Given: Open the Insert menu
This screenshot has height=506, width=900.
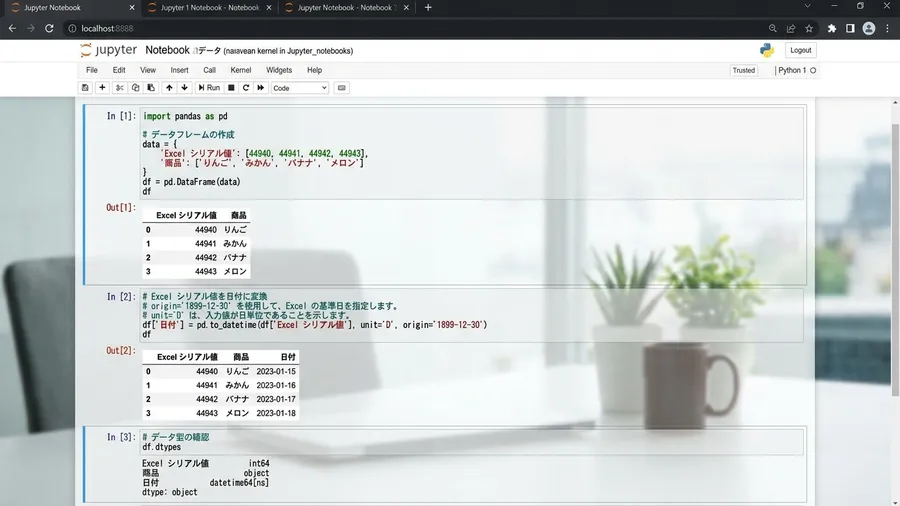Looking at the screenshot, I should pos(179,70).
